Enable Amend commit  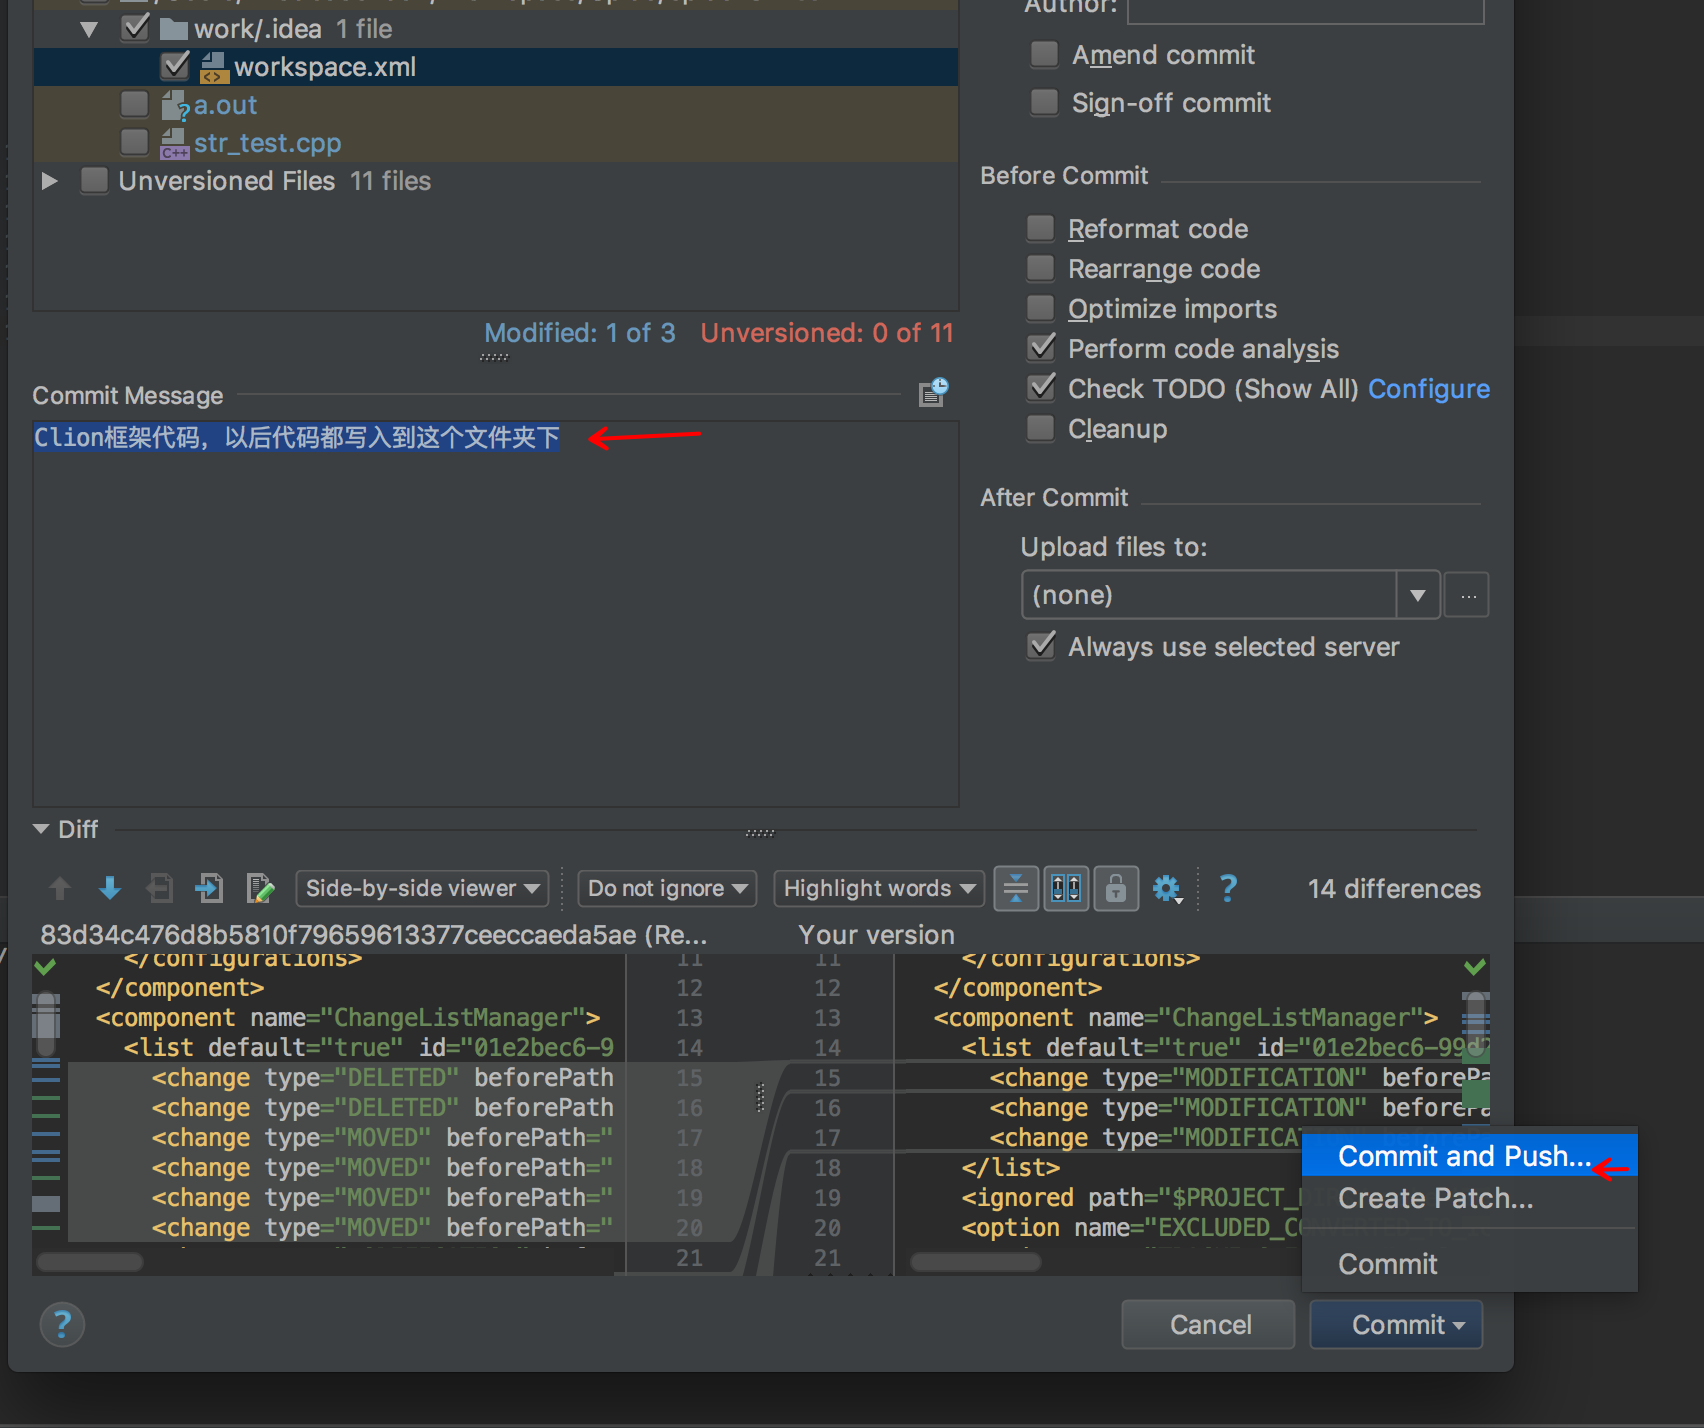pyautogui.click(x=1044, y=54)
